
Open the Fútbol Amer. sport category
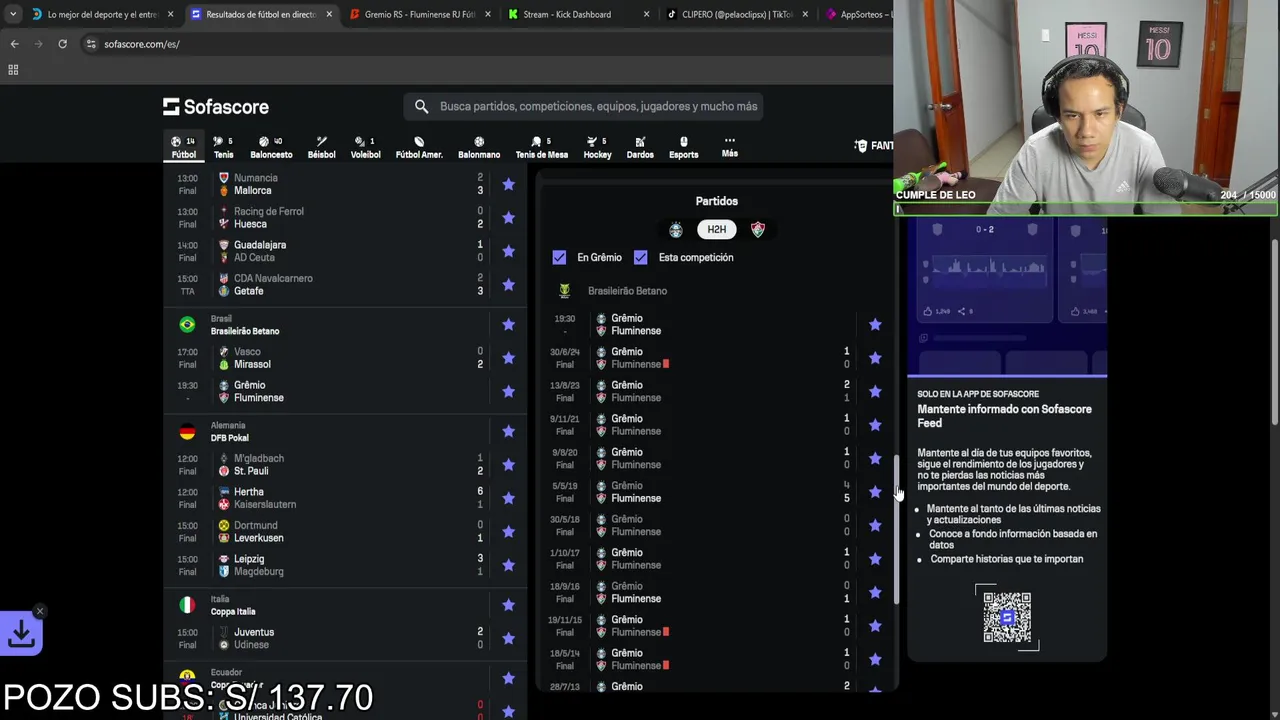pos(419,147)
